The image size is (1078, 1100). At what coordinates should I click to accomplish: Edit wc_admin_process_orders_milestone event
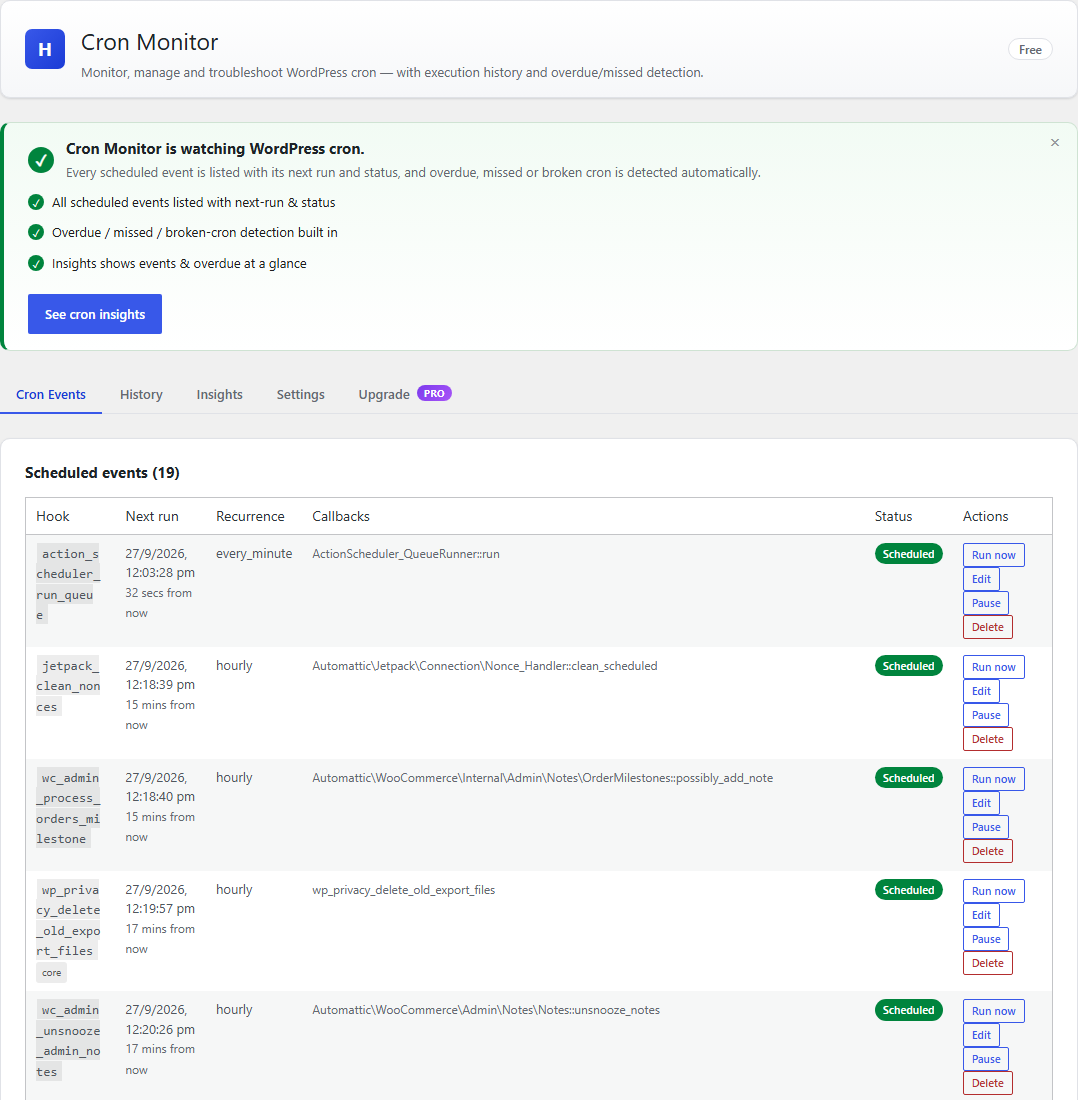tap(981, 803)
